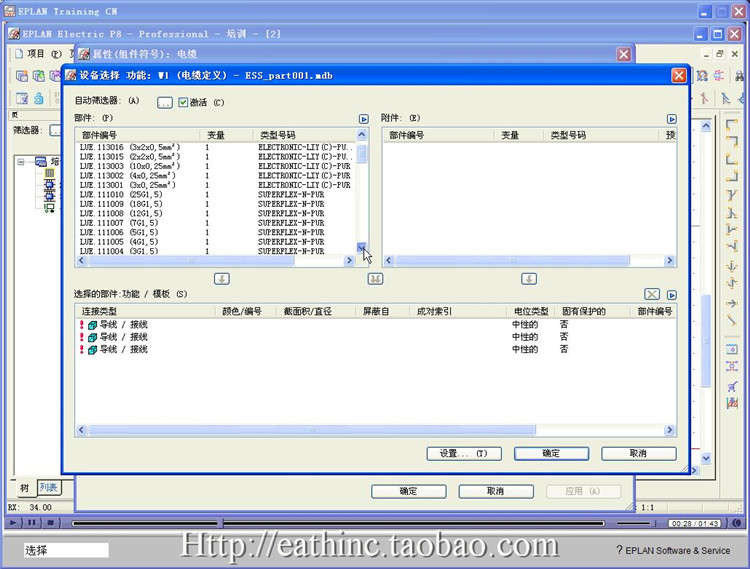Screen dimensions: 750x569
Task: Select part LUE.113001 (3x0,25mm²)
Action: click(x=215, y=185)
